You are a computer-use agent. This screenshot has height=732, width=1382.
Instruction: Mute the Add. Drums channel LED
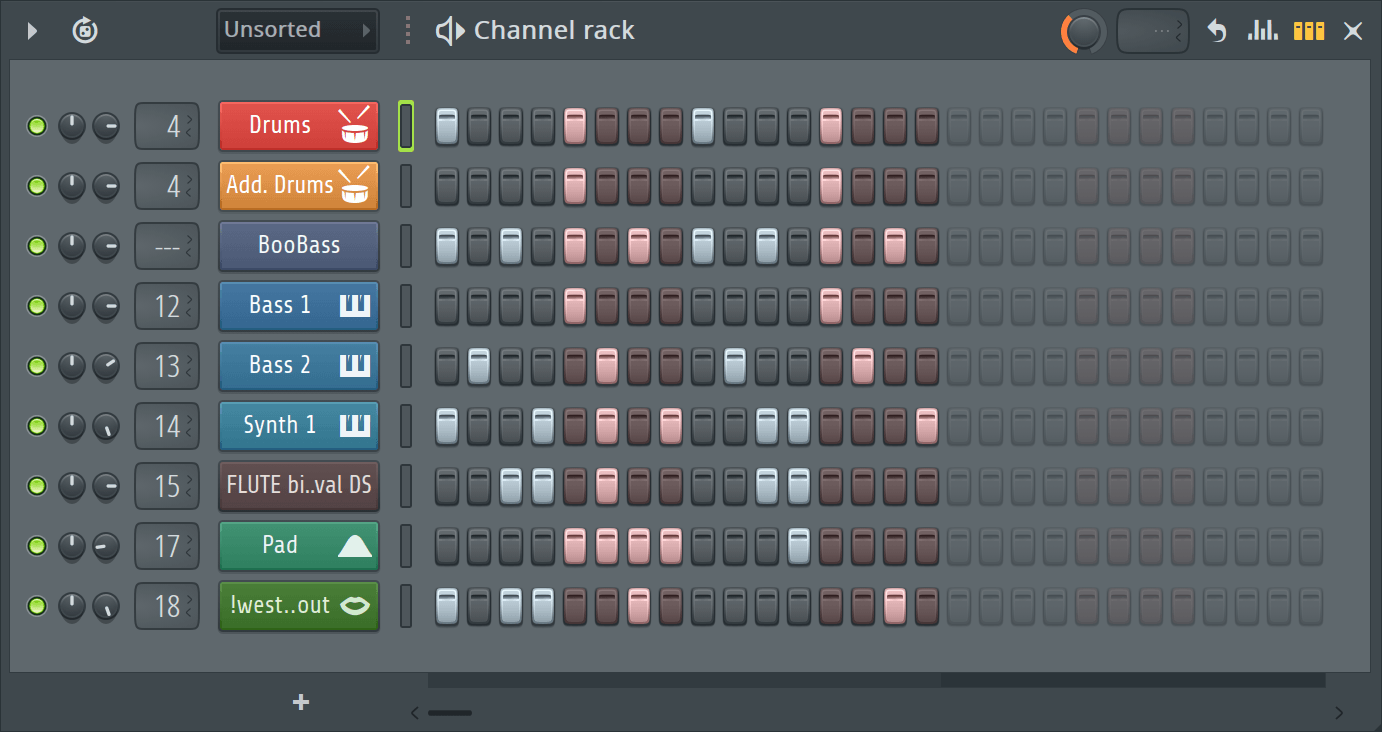tap(37, 186)
